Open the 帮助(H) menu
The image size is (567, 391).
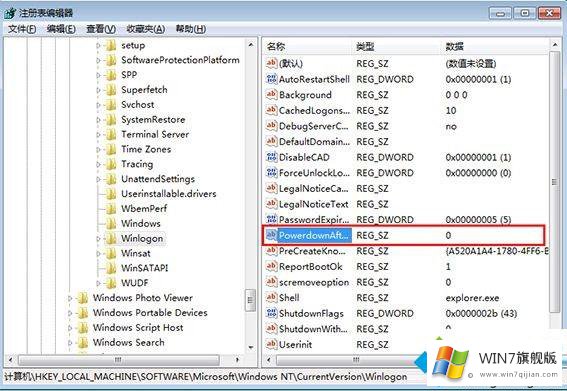click(x=191, y=29)
